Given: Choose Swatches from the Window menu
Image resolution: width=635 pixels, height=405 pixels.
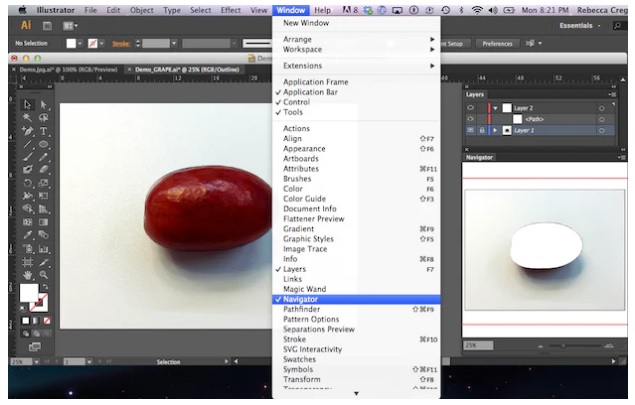Looking at the screenshot, I should (x=356, y=359).
